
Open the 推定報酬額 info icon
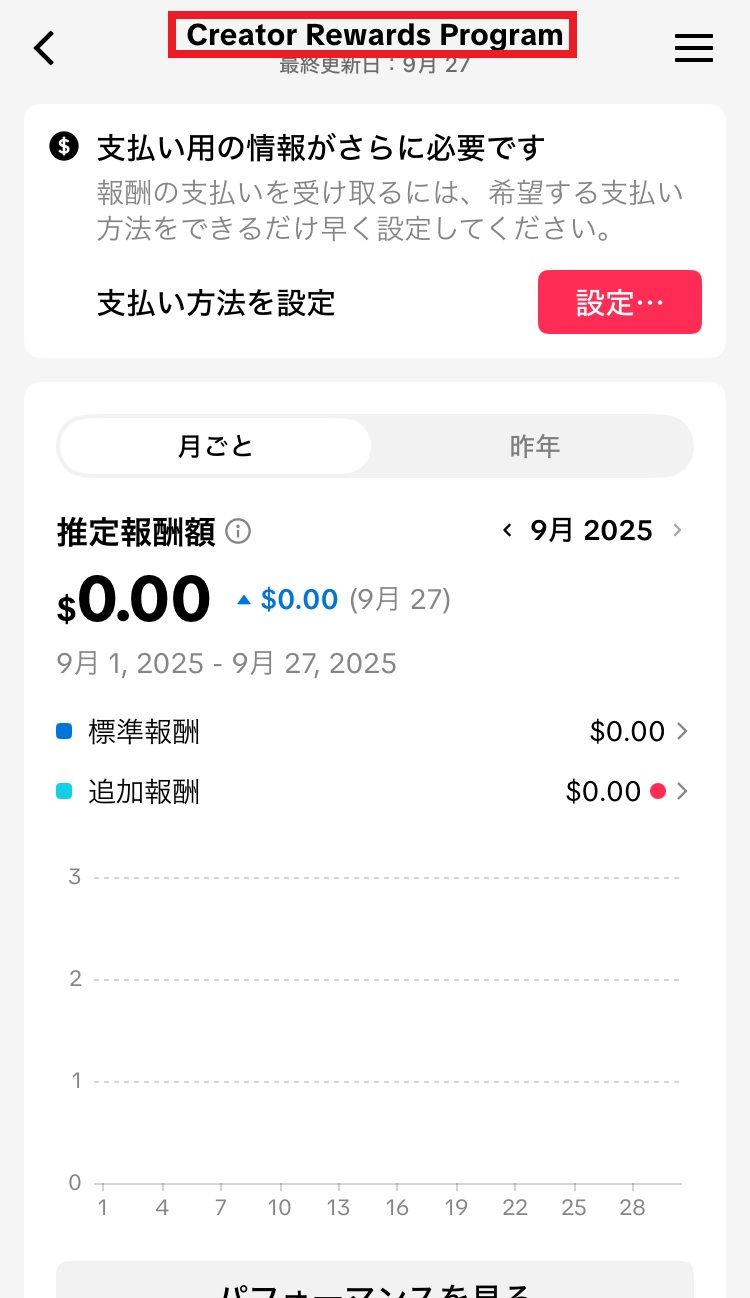pyautogui.click(x=238, y=531)
